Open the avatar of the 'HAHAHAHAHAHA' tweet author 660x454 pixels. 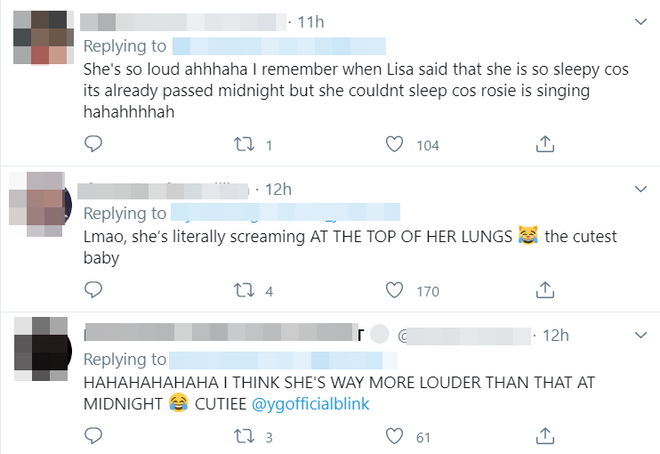pyautogui.click(x=43, y=349)
